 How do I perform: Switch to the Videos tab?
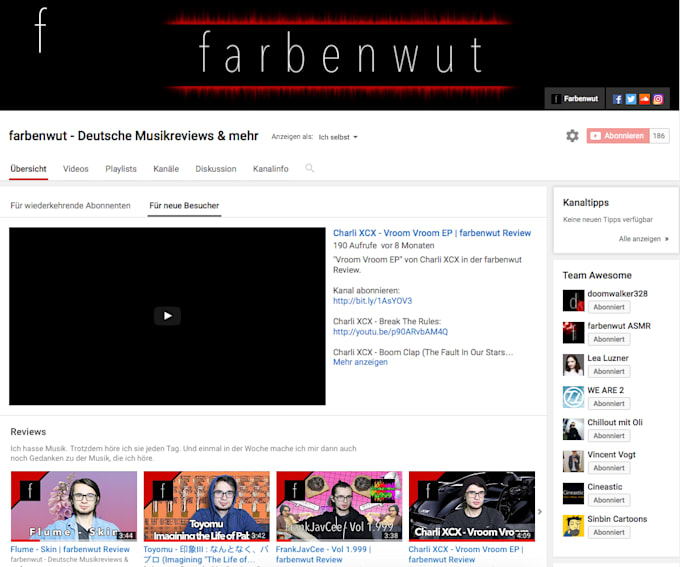point(75,169)
